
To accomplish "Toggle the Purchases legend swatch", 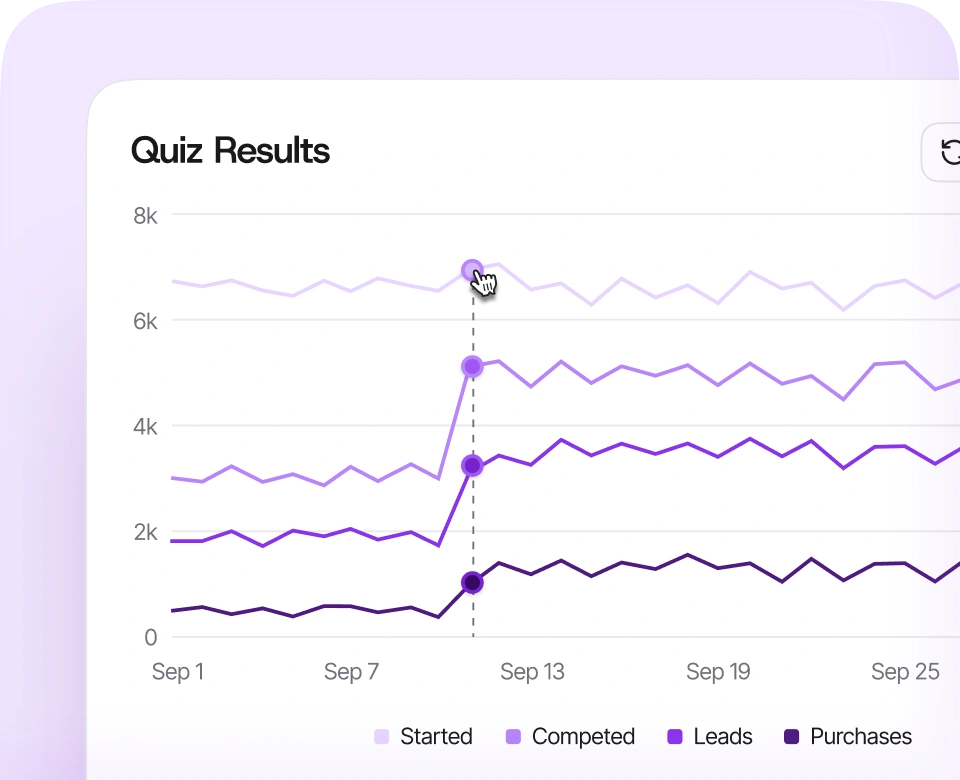I will tap(792, 737).
